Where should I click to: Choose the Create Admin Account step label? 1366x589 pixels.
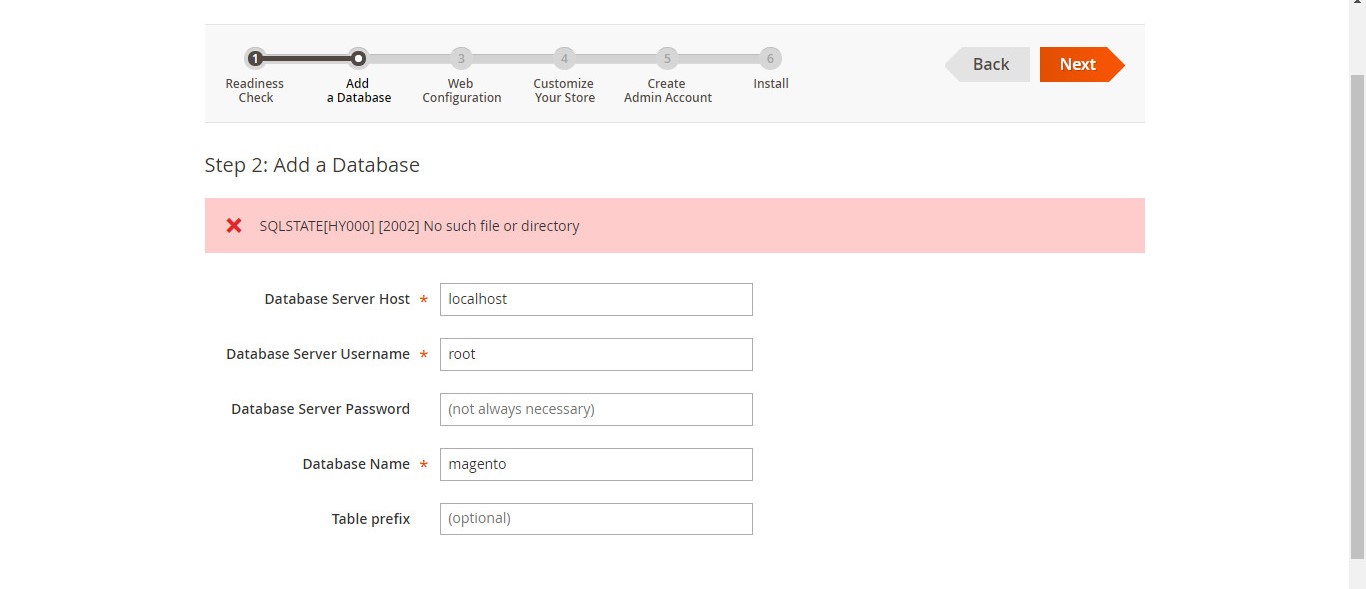(667, 91)
